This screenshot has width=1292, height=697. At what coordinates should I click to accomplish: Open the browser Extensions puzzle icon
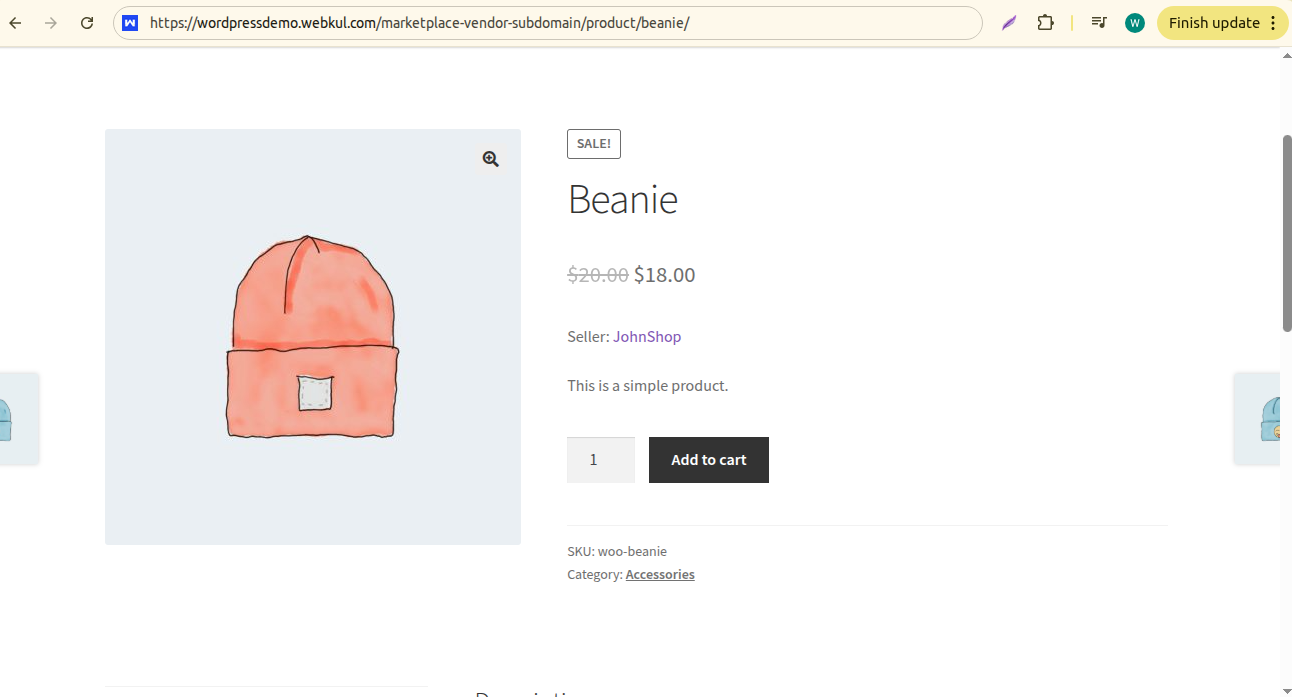[1045, 22]
